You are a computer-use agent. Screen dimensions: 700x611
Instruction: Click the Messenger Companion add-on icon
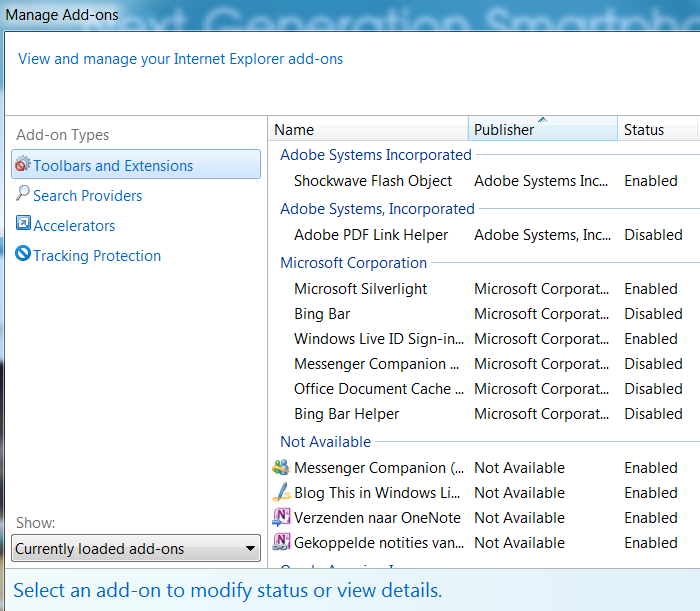(x=281, y=468)
